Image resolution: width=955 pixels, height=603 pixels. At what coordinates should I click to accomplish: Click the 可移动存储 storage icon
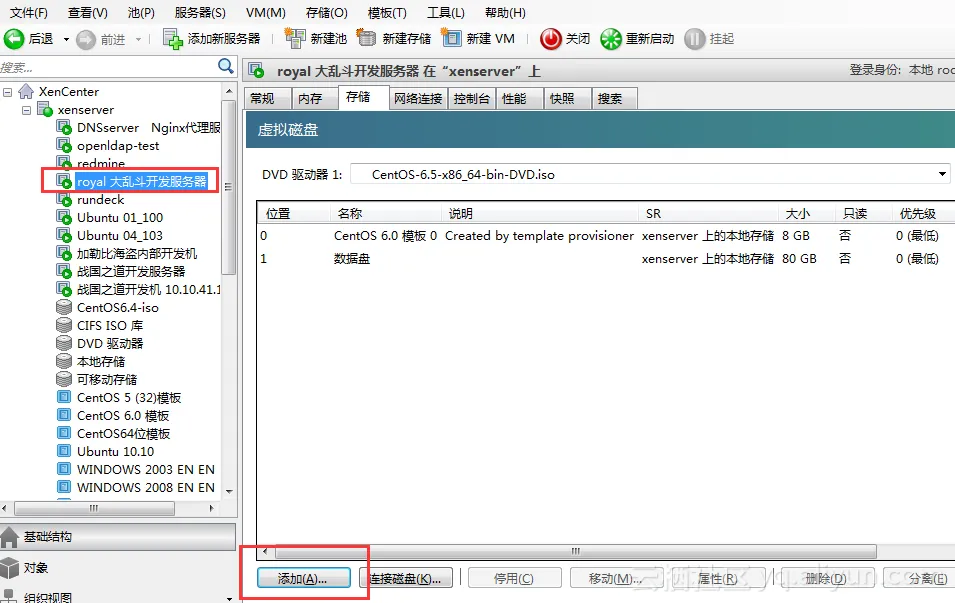click(64, 379)
